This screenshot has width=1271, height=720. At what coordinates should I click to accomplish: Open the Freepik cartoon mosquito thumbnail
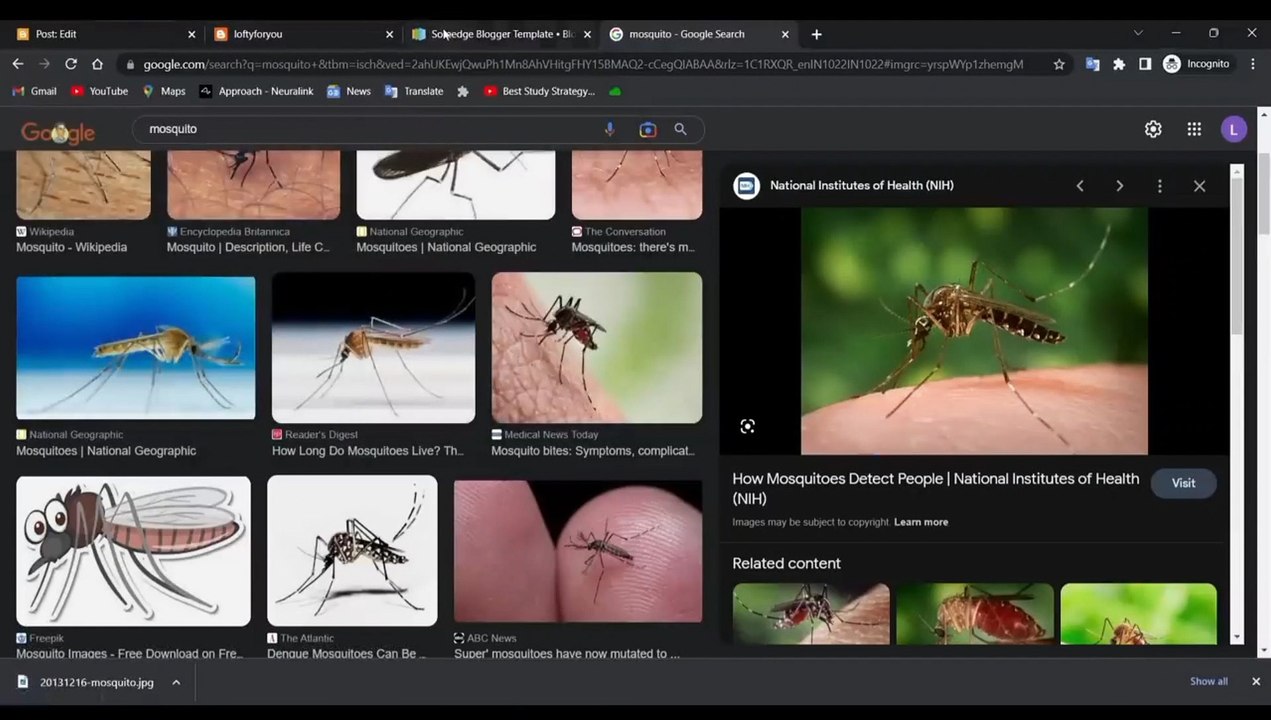click(133, 551)
